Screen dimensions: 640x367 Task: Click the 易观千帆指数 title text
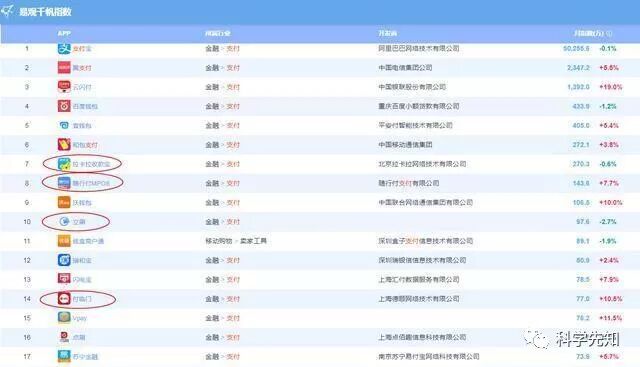[45, 11]
